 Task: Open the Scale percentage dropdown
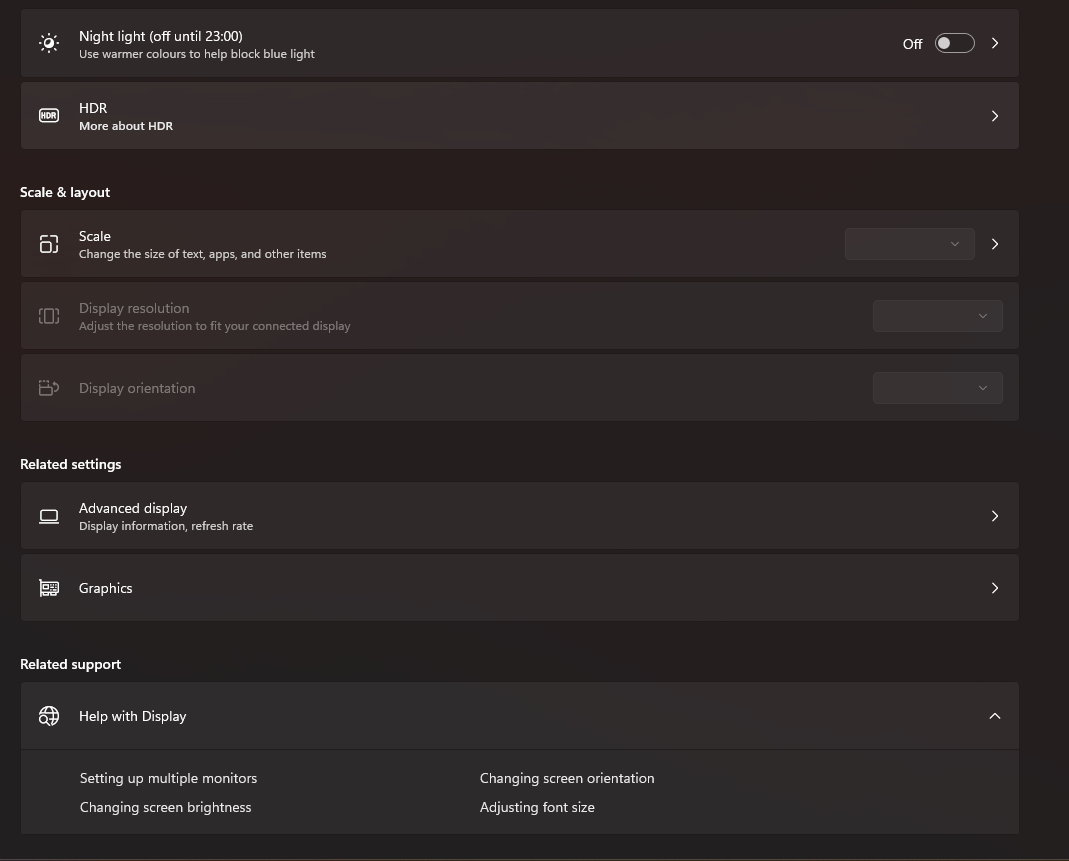[909, 244]
